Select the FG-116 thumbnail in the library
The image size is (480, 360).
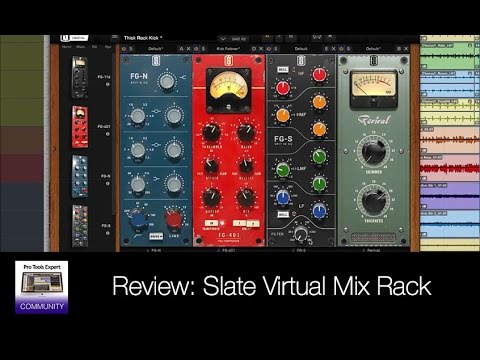(x=80, y=77)
